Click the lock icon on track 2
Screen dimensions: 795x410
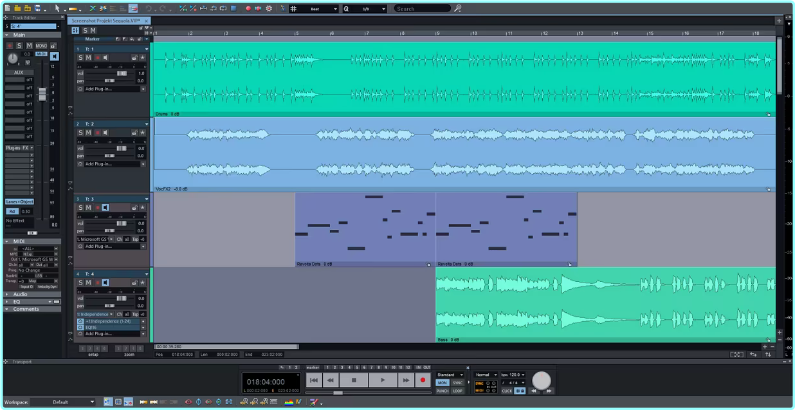(134, 133)
